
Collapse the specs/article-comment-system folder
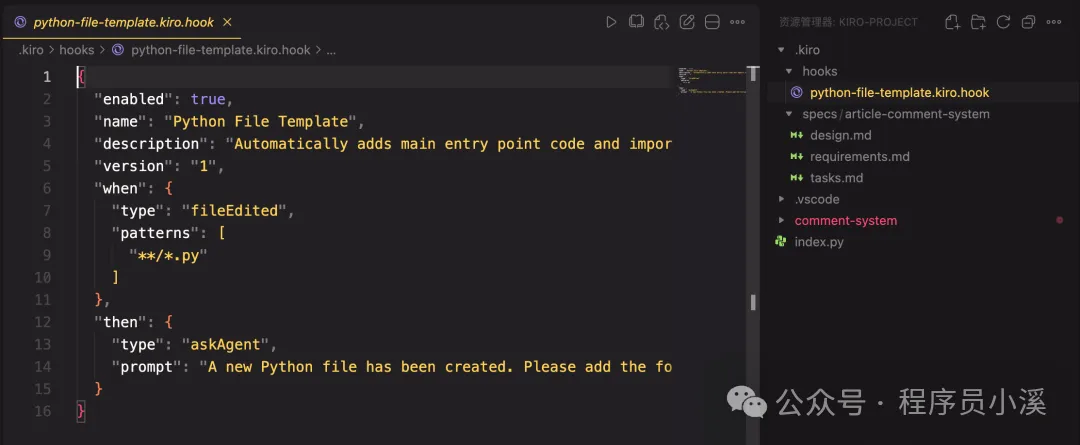(x=789, y=114)
